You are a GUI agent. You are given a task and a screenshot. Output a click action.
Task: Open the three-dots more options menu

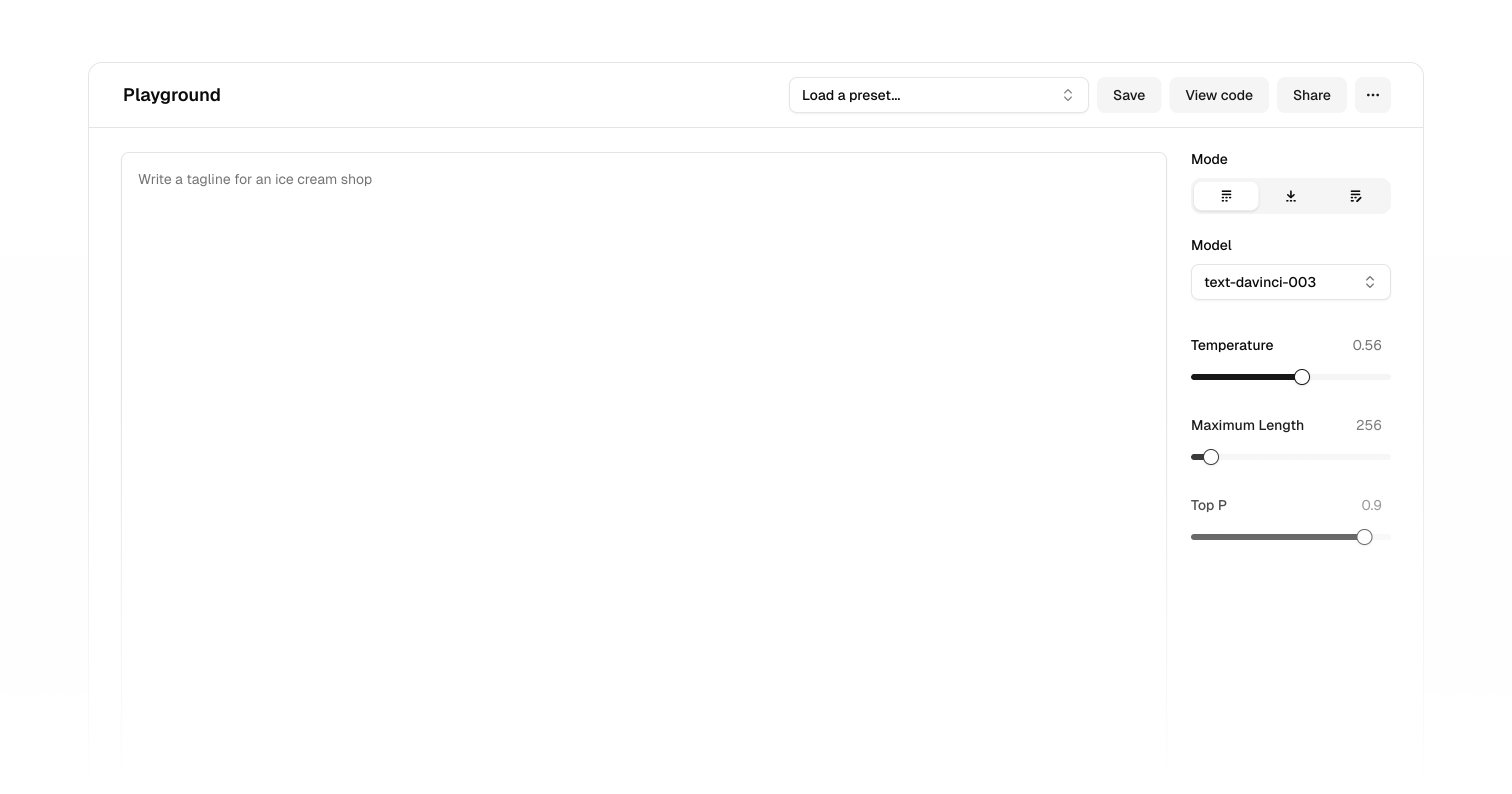coord(1373,95)
